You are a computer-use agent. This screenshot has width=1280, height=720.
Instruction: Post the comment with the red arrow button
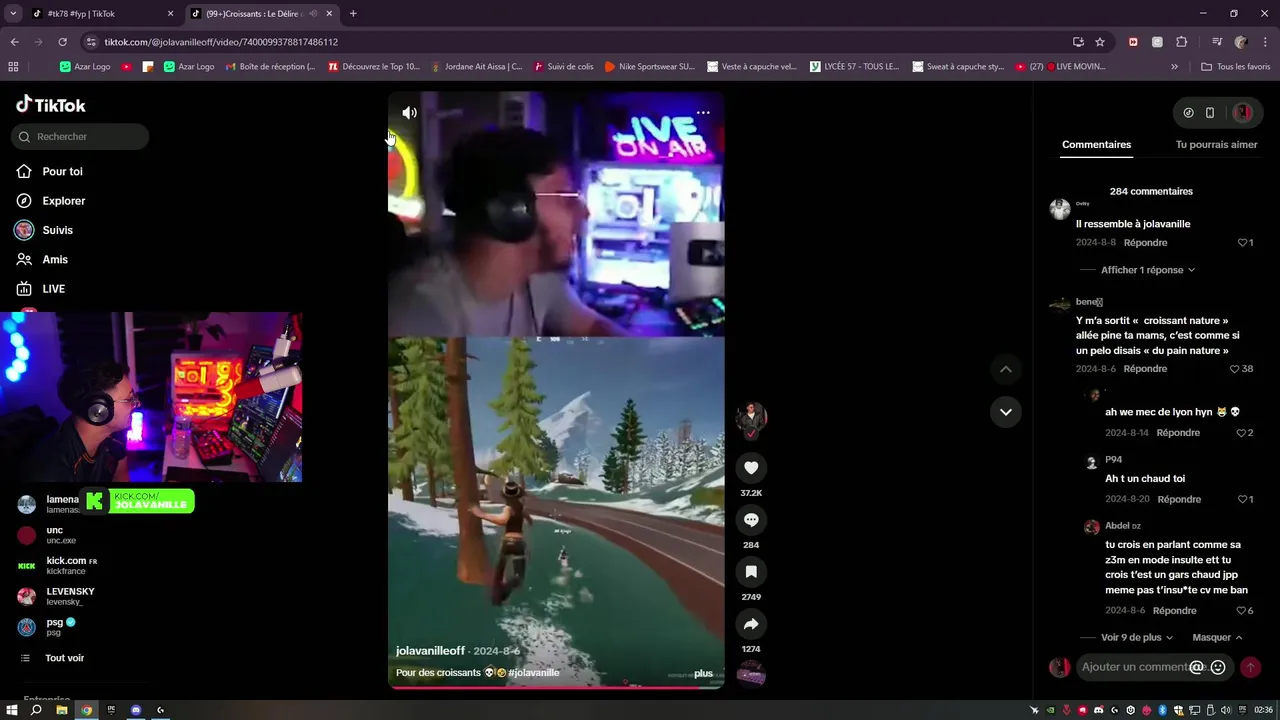[x=1250, y=667]
